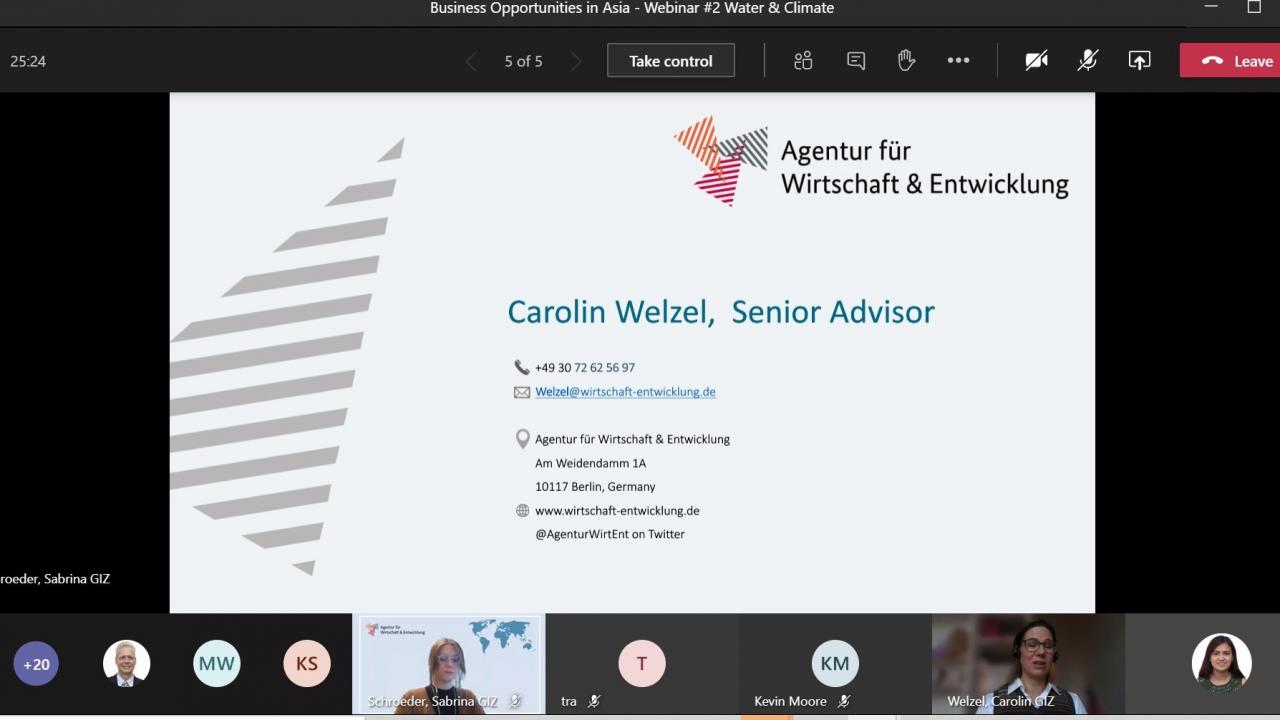Show participants panel

click(803, 61)
